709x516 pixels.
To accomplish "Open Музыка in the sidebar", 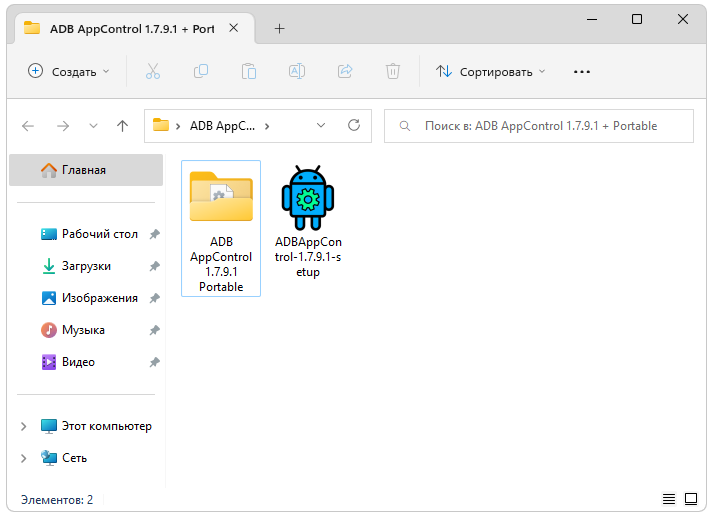I will (x=72, y=331).
